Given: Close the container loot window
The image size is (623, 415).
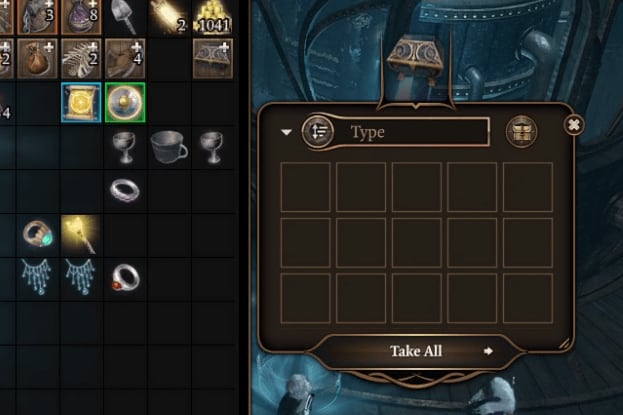Looking at the screenshot, I should coord(574,125).
